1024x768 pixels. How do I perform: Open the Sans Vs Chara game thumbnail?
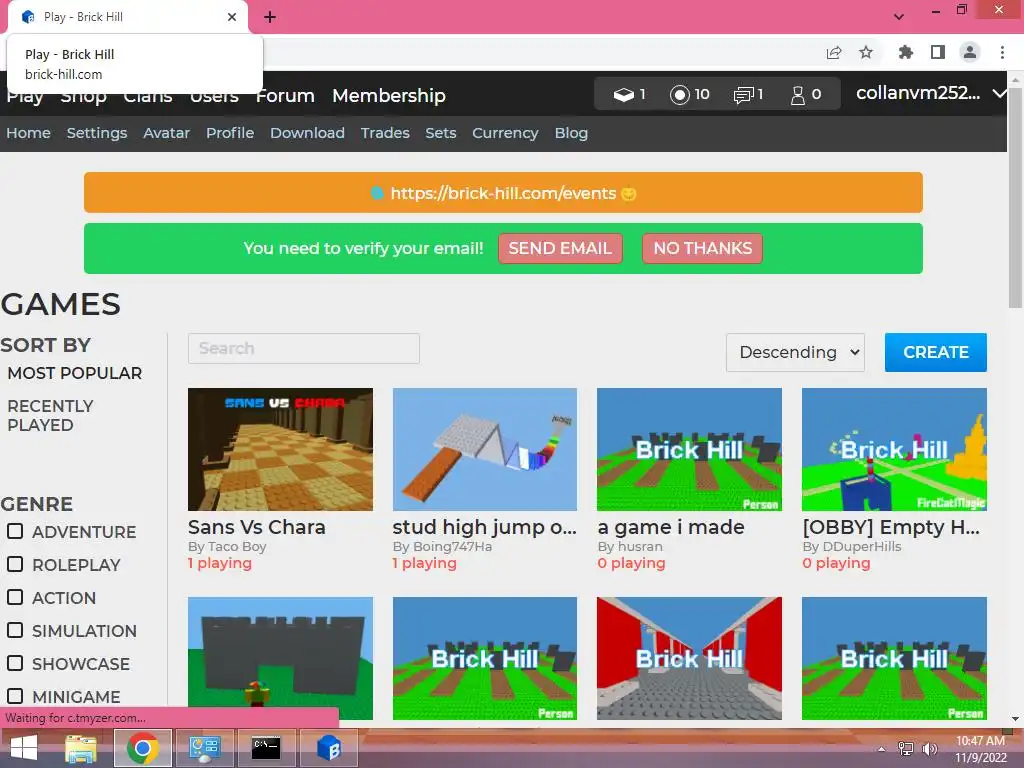coord(280,449)
